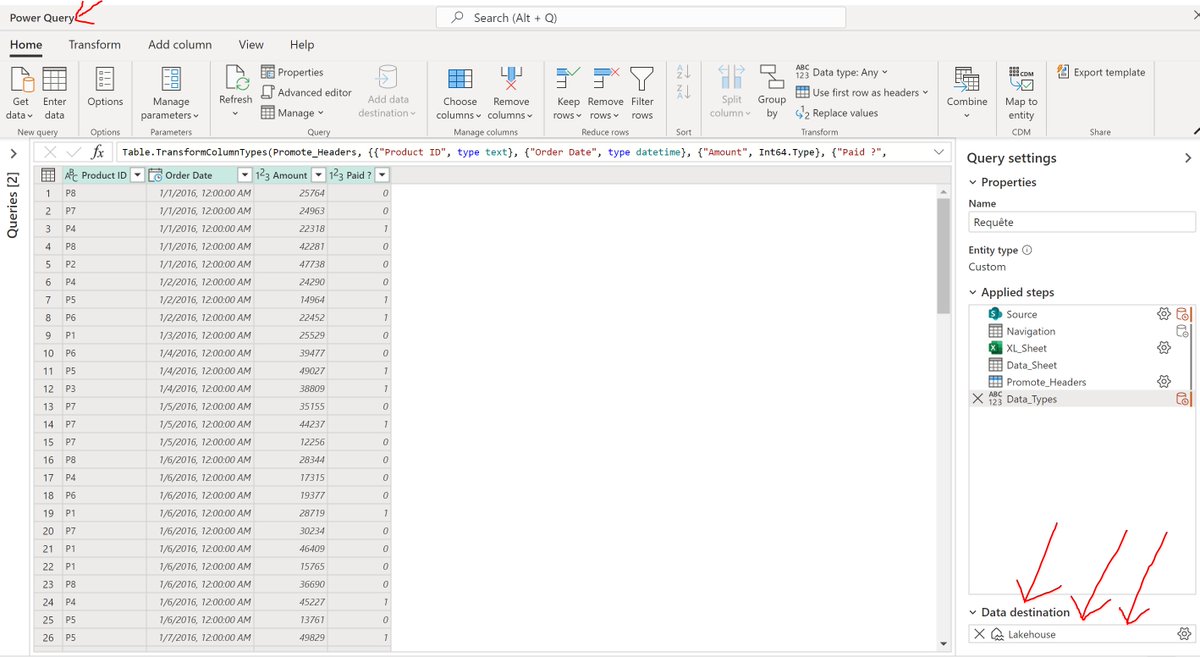Click the Entity type info icon
The width and height of the screenshot is (1200, 657).
coord(1027,250)
